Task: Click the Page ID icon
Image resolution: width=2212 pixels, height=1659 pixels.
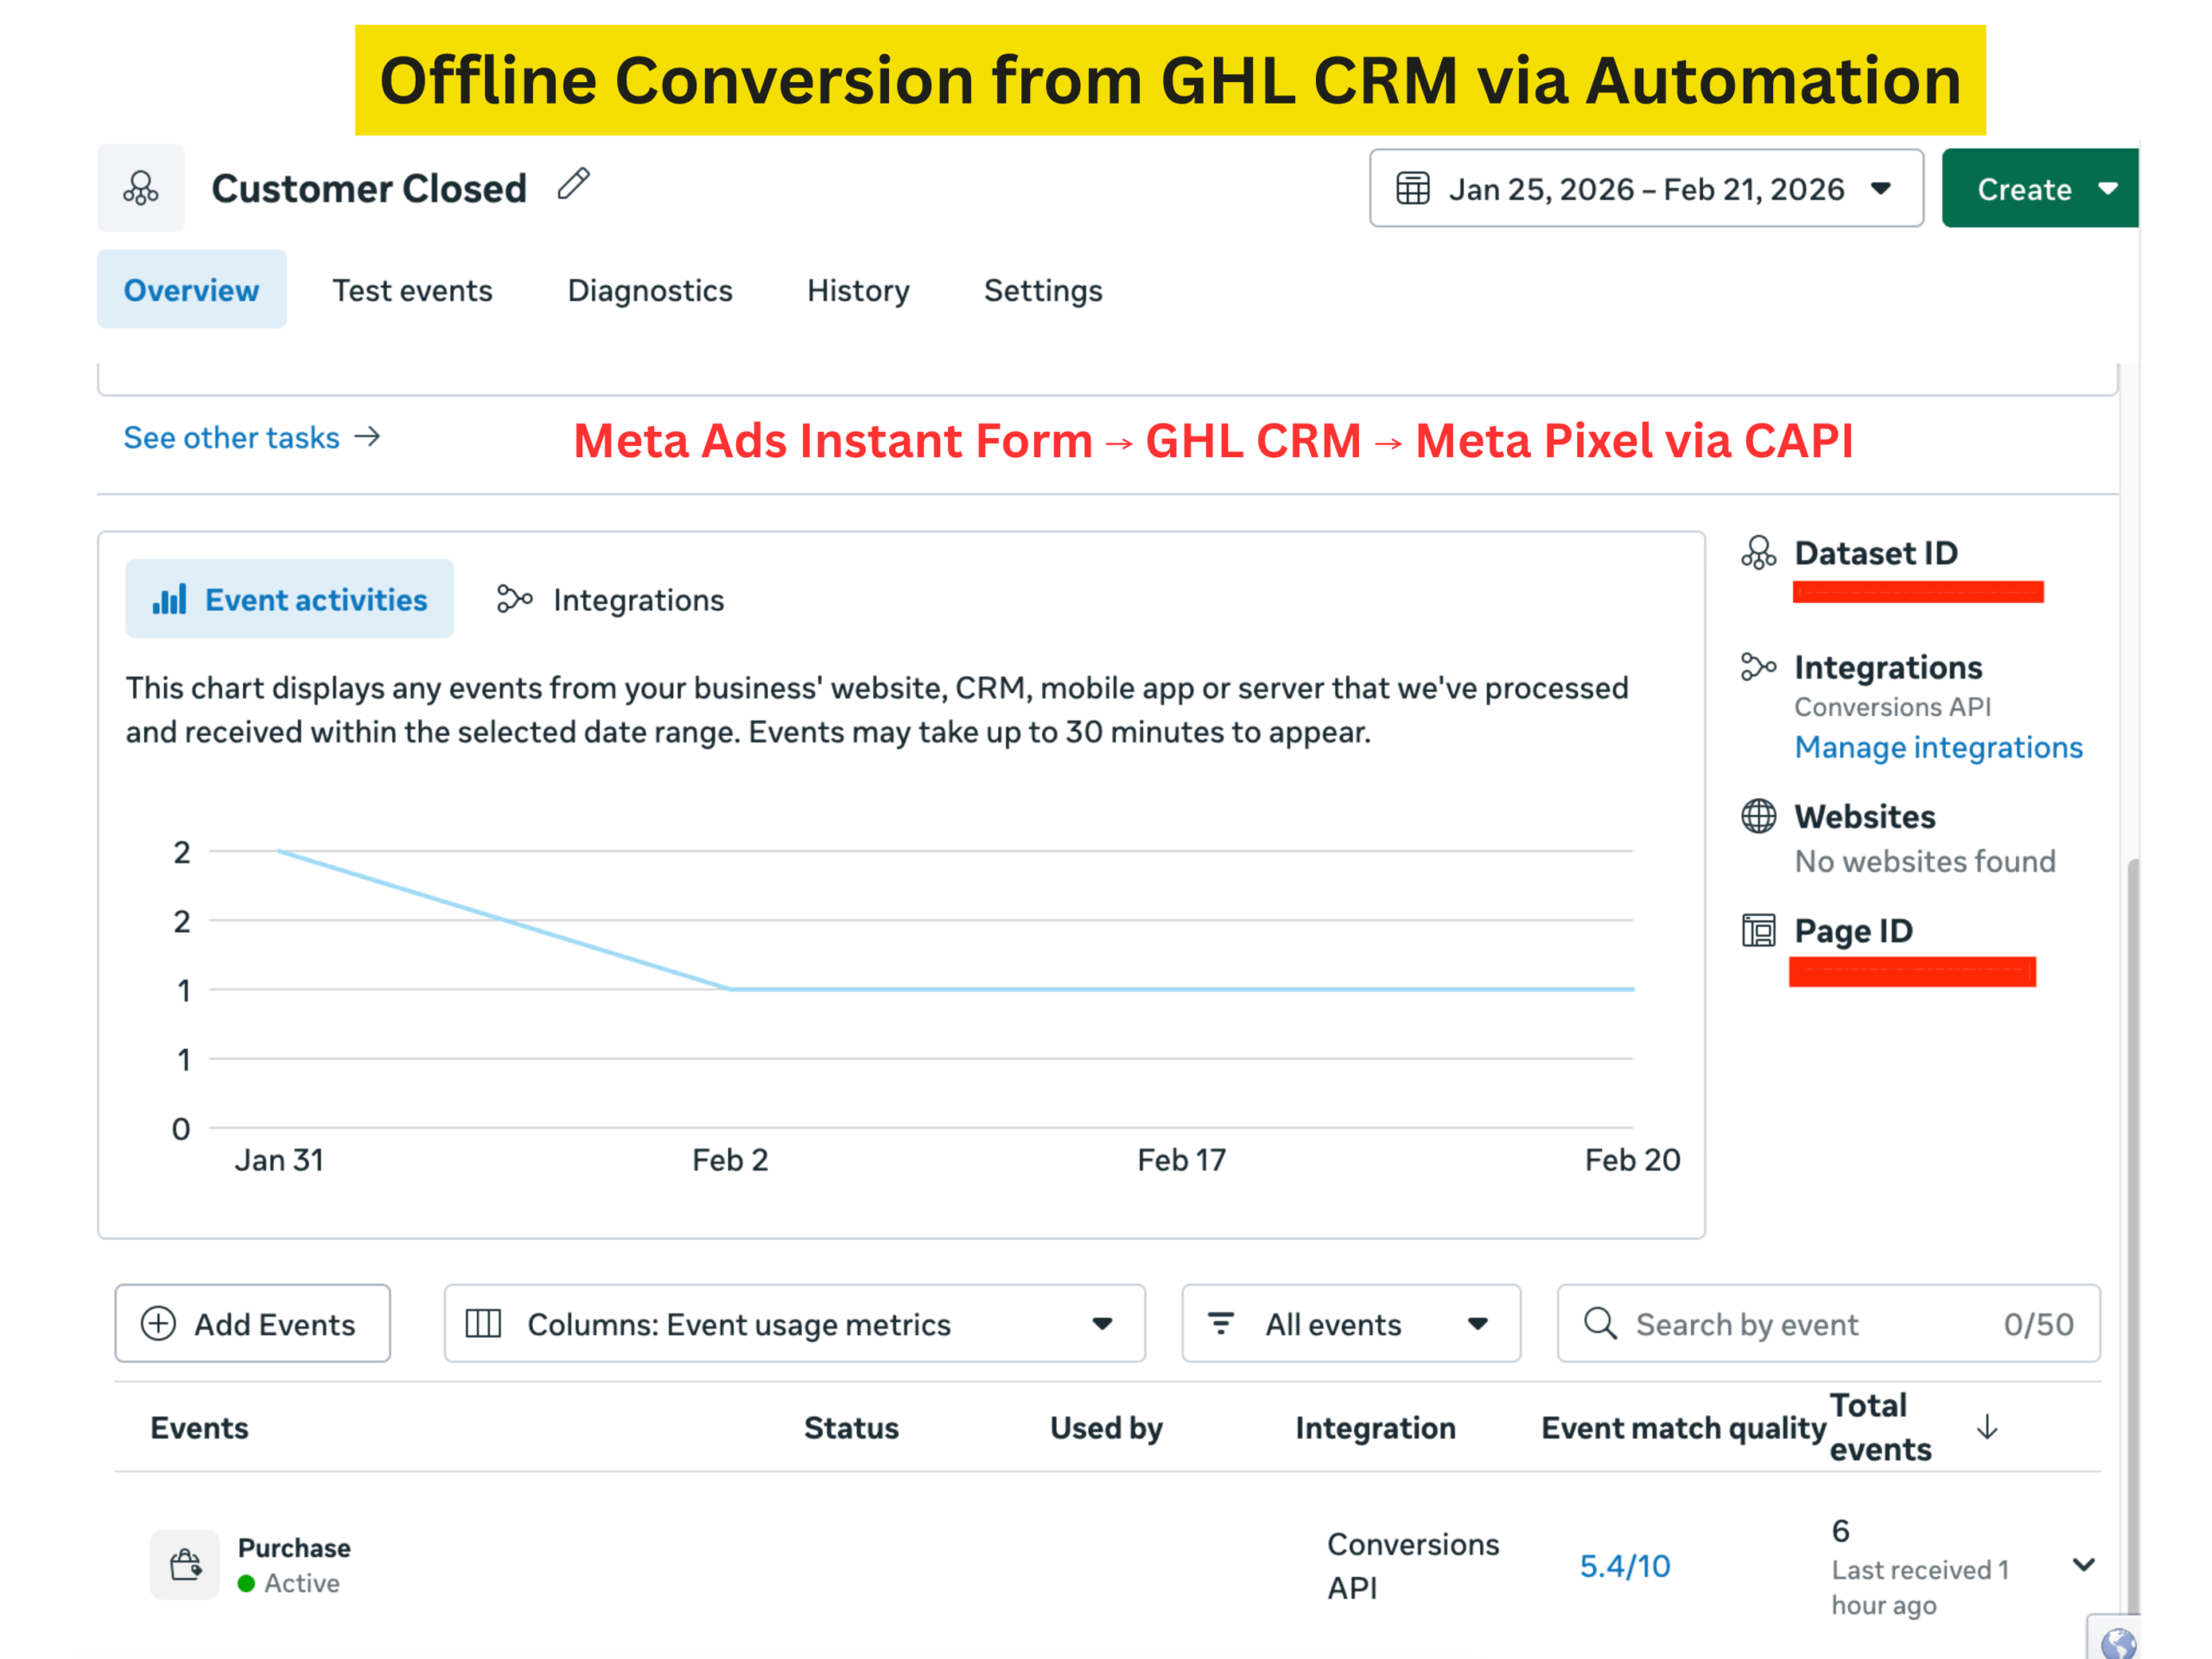Action: (1758, 930)
